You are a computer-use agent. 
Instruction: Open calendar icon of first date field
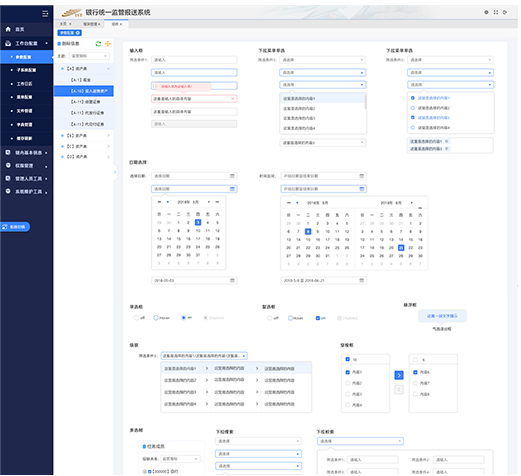232,176
